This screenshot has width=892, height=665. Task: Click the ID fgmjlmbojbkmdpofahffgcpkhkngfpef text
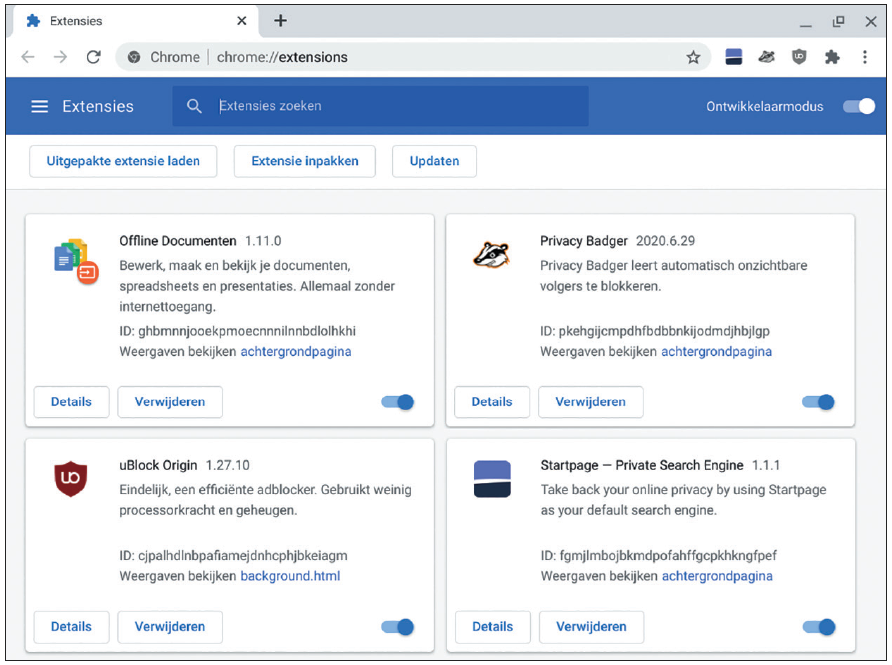point(658,555)
